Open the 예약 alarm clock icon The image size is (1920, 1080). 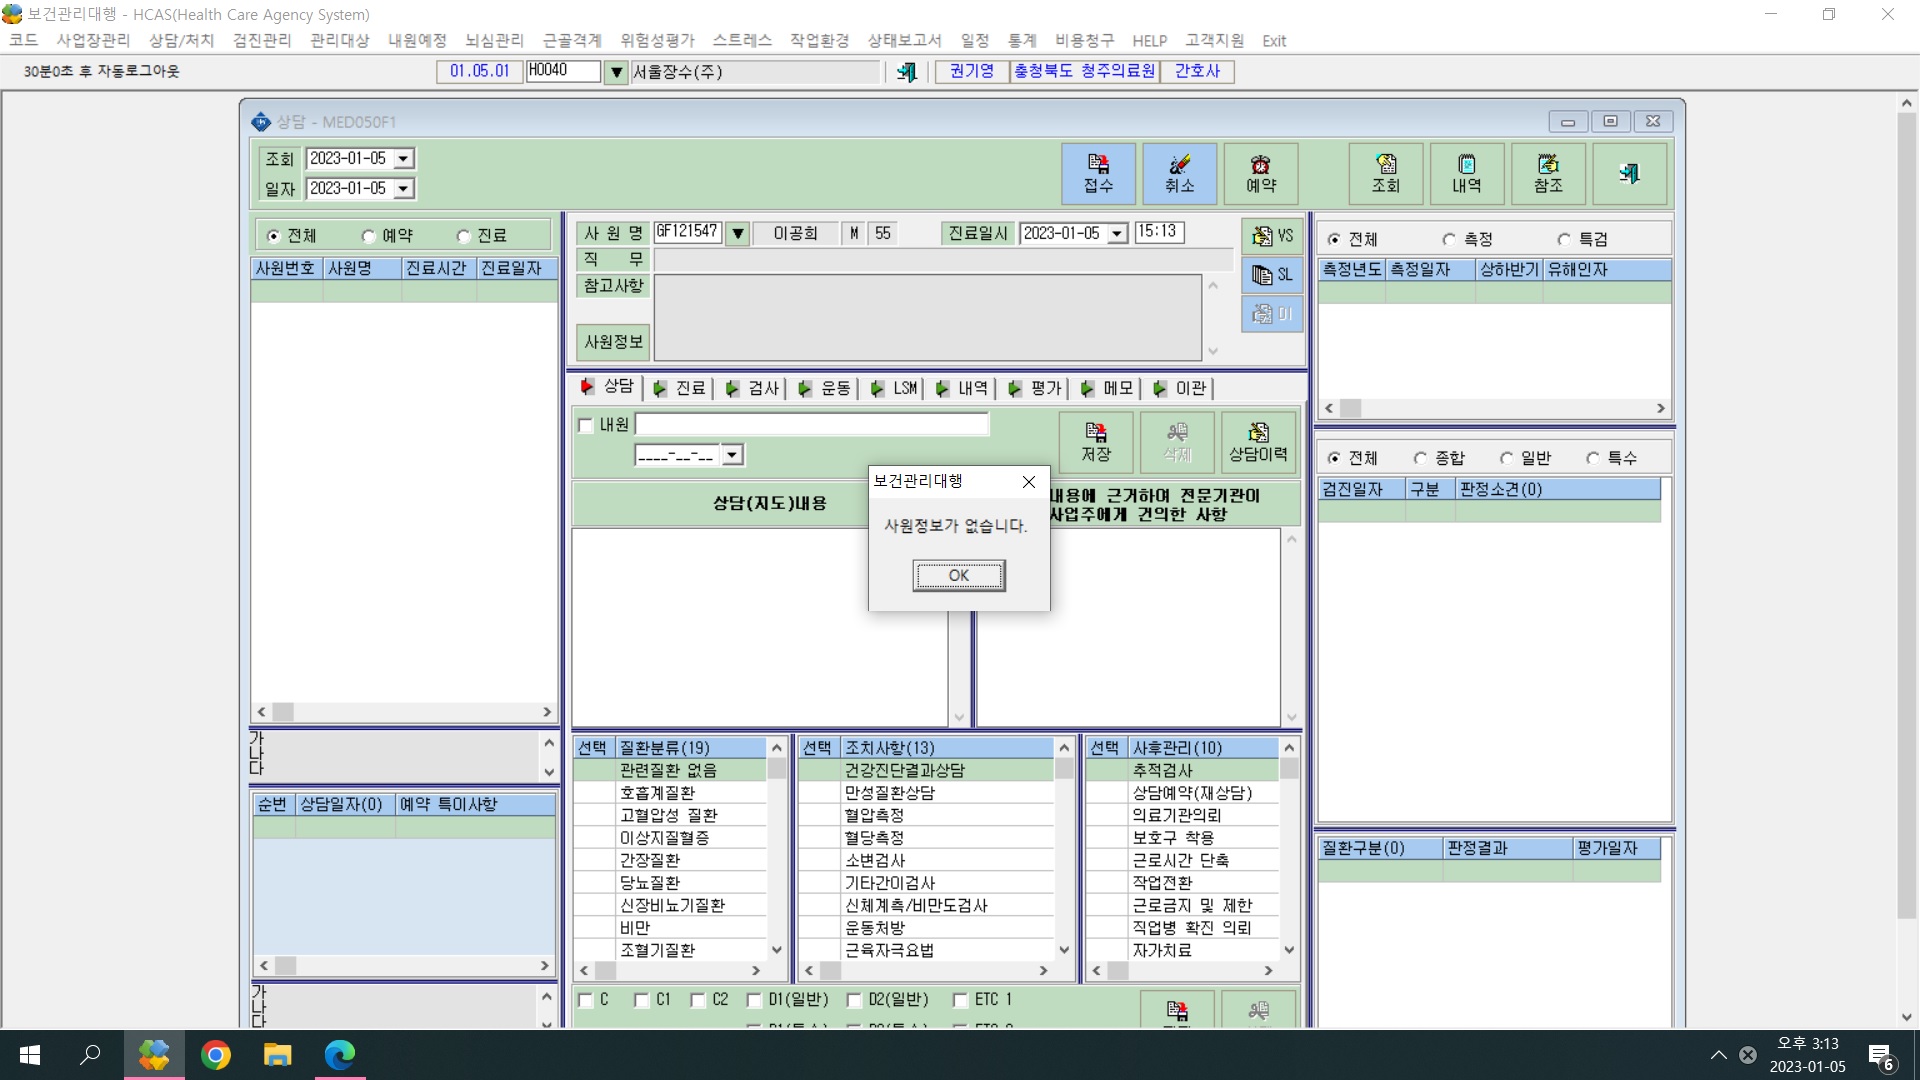tap(1260, 174)
